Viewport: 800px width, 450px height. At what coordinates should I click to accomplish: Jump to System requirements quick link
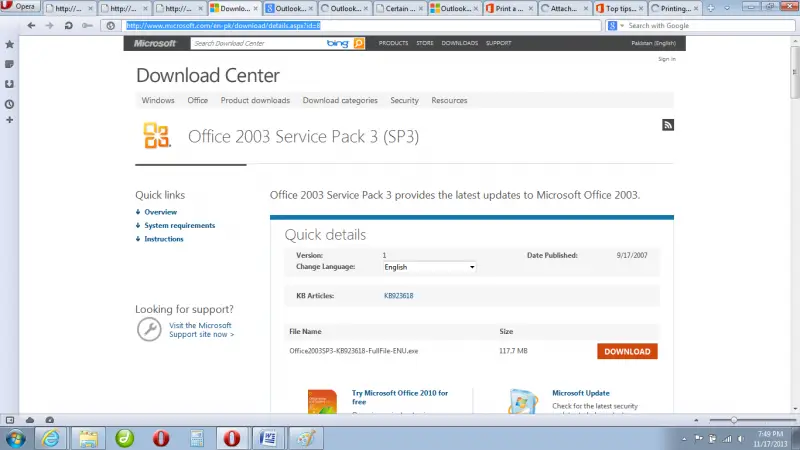point(180,226)
